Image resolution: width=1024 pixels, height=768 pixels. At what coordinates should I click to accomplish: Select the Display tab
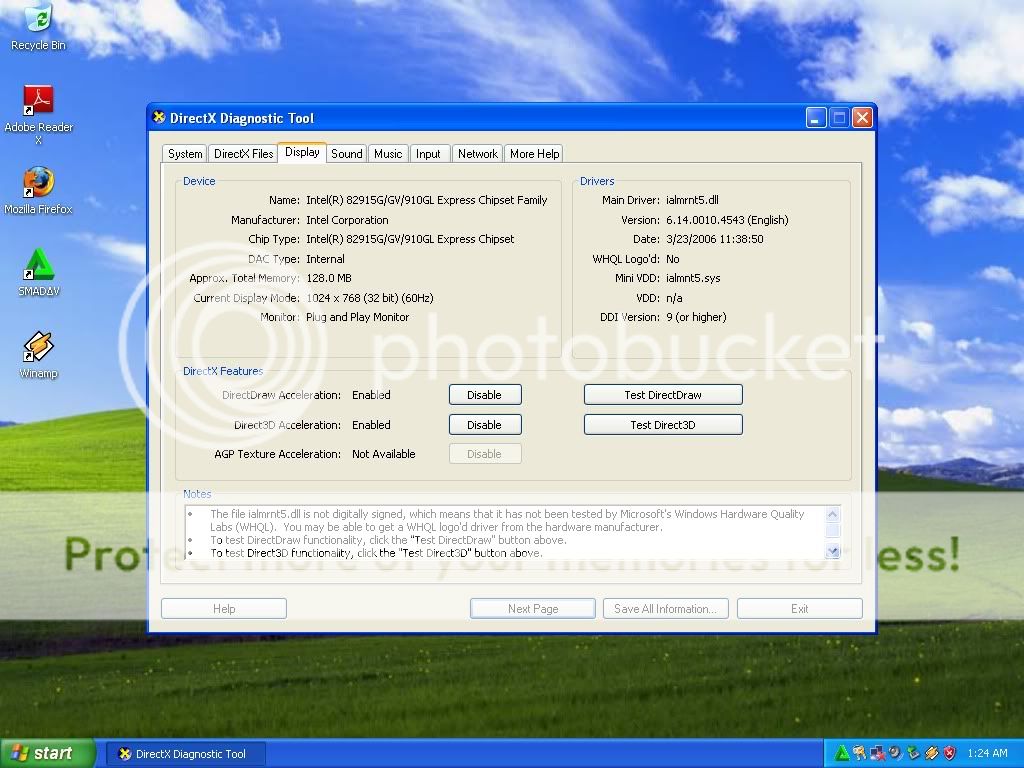[302, 152]
